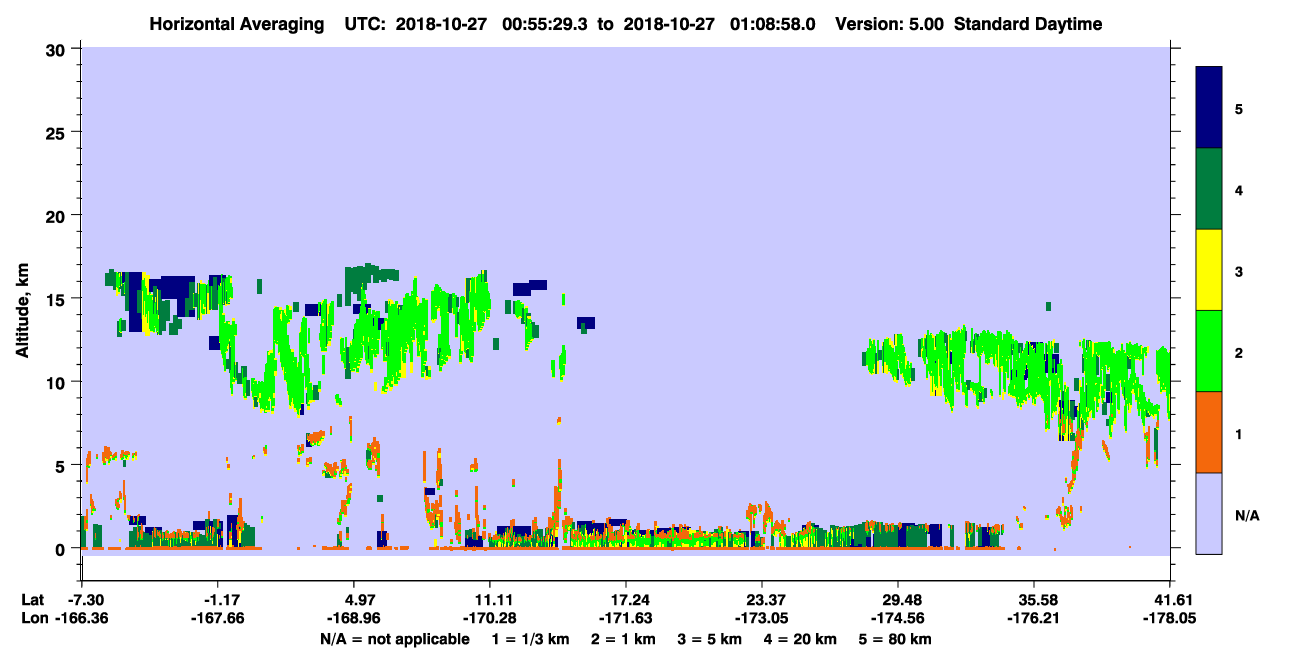Viewport: 1300px width, 667px height.
Task: Click the latitude 17.24 tick label
Action: 625,600
